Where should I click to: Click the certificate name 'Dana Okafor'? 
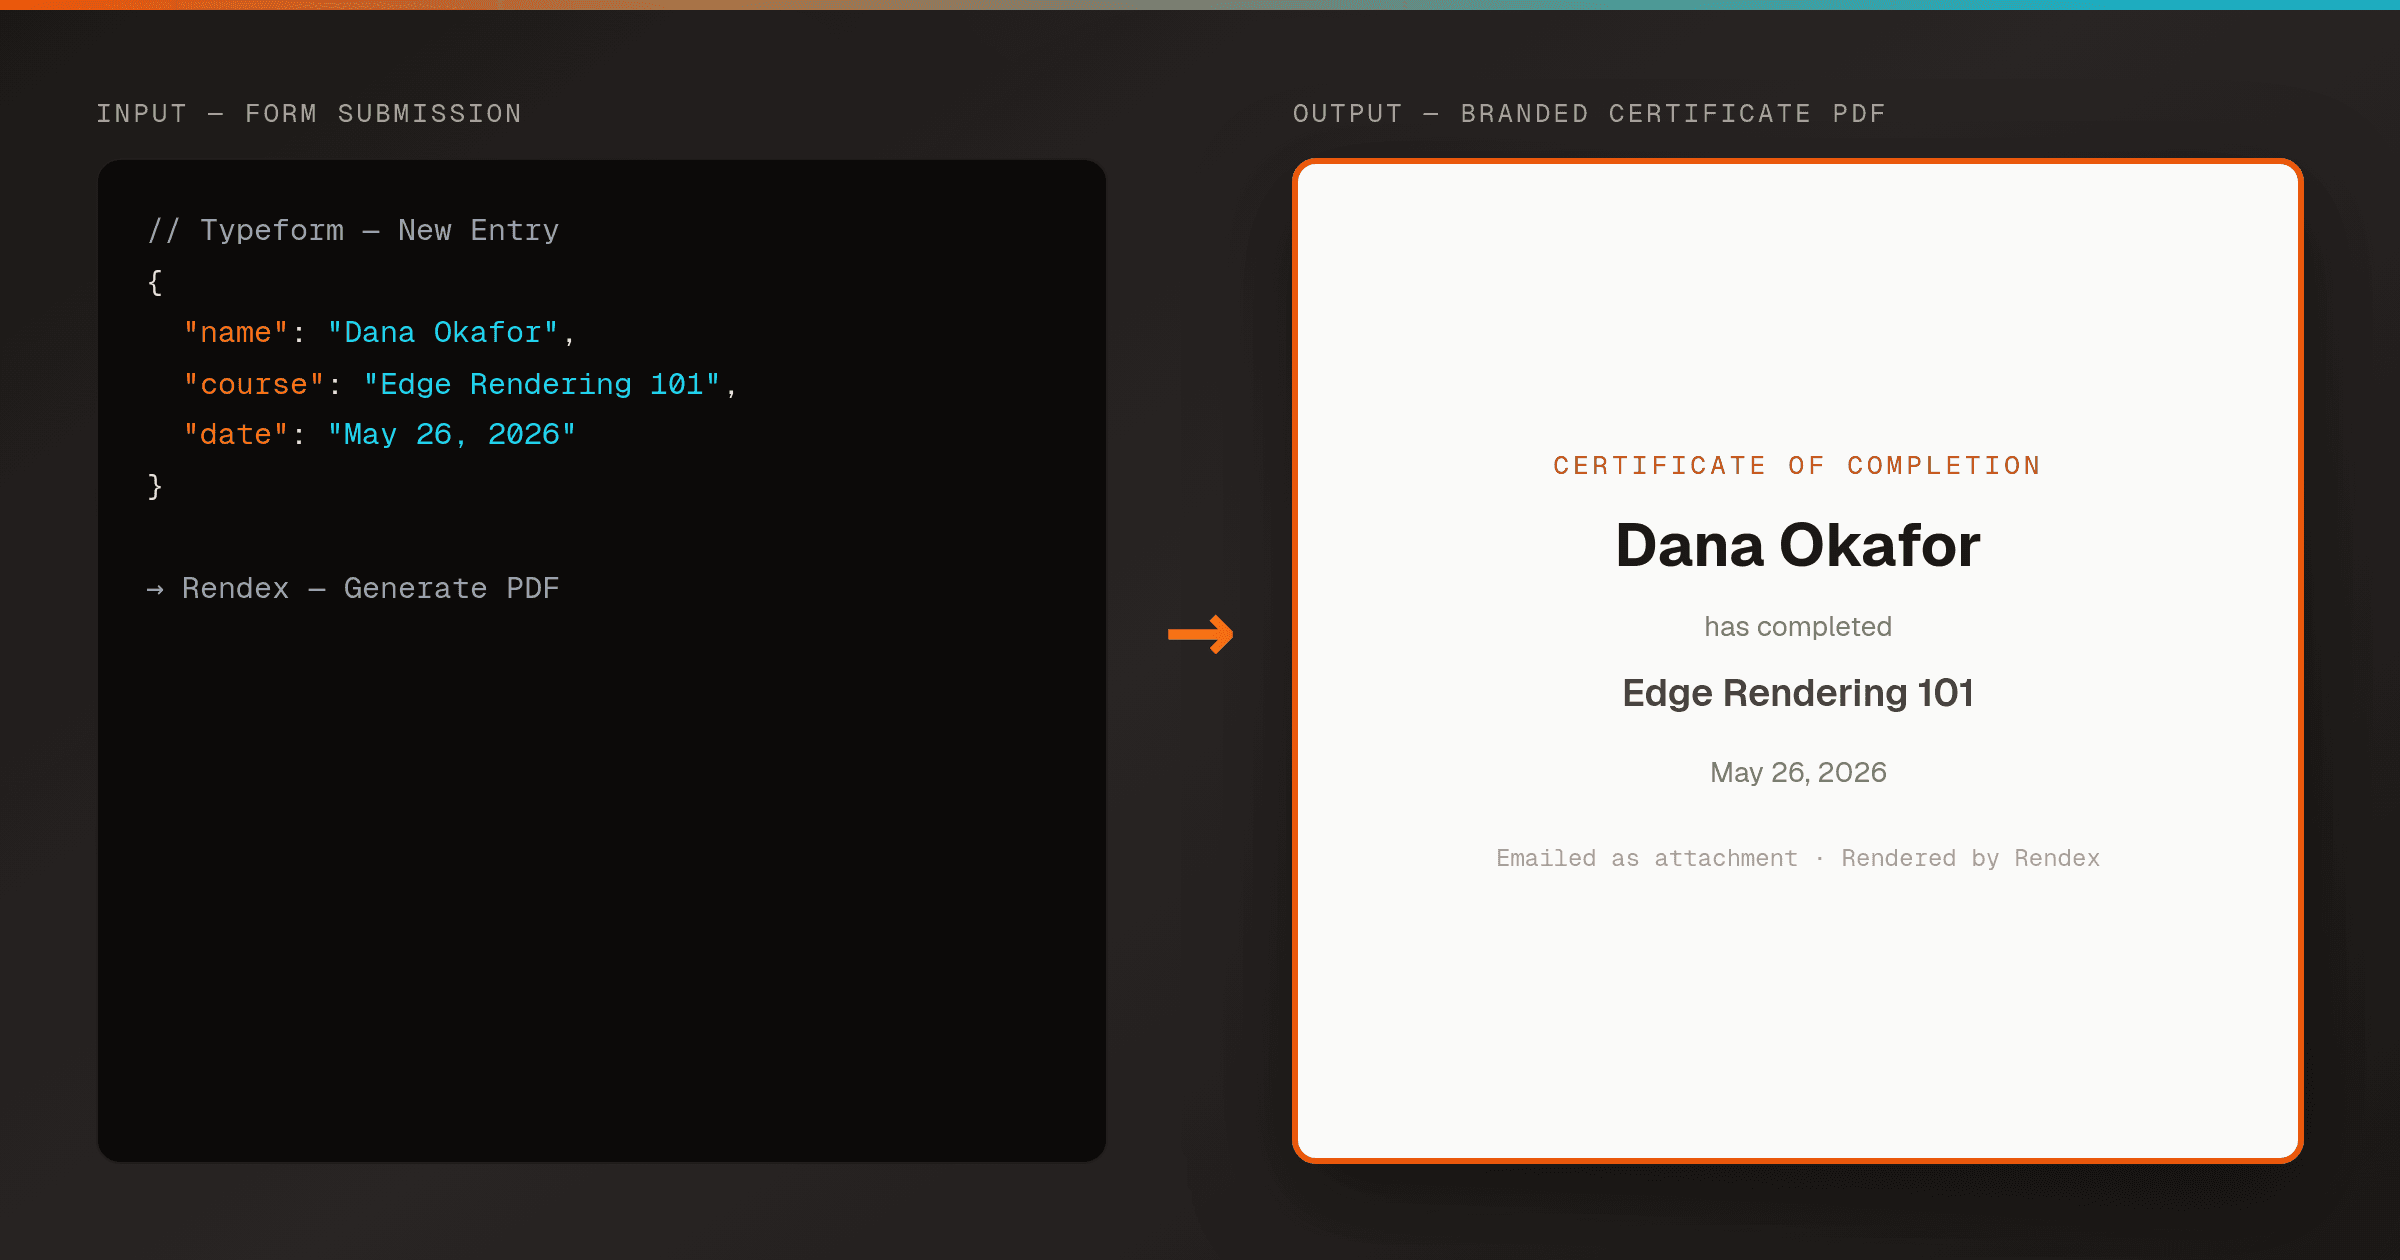coord(1798,546)
